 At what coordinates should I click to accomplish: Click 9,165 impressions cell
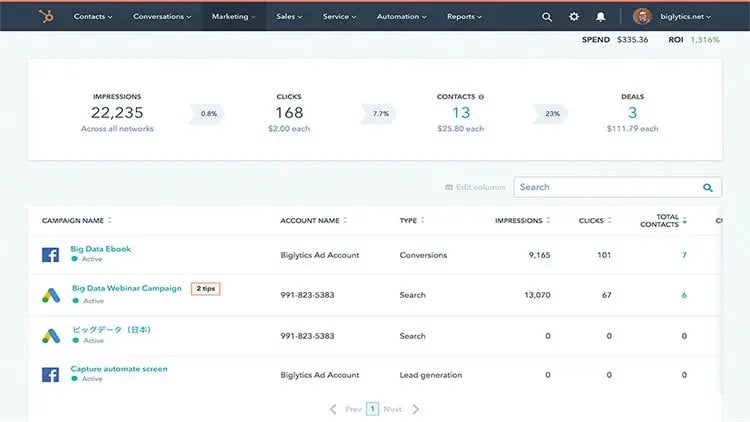coord(539,255)
